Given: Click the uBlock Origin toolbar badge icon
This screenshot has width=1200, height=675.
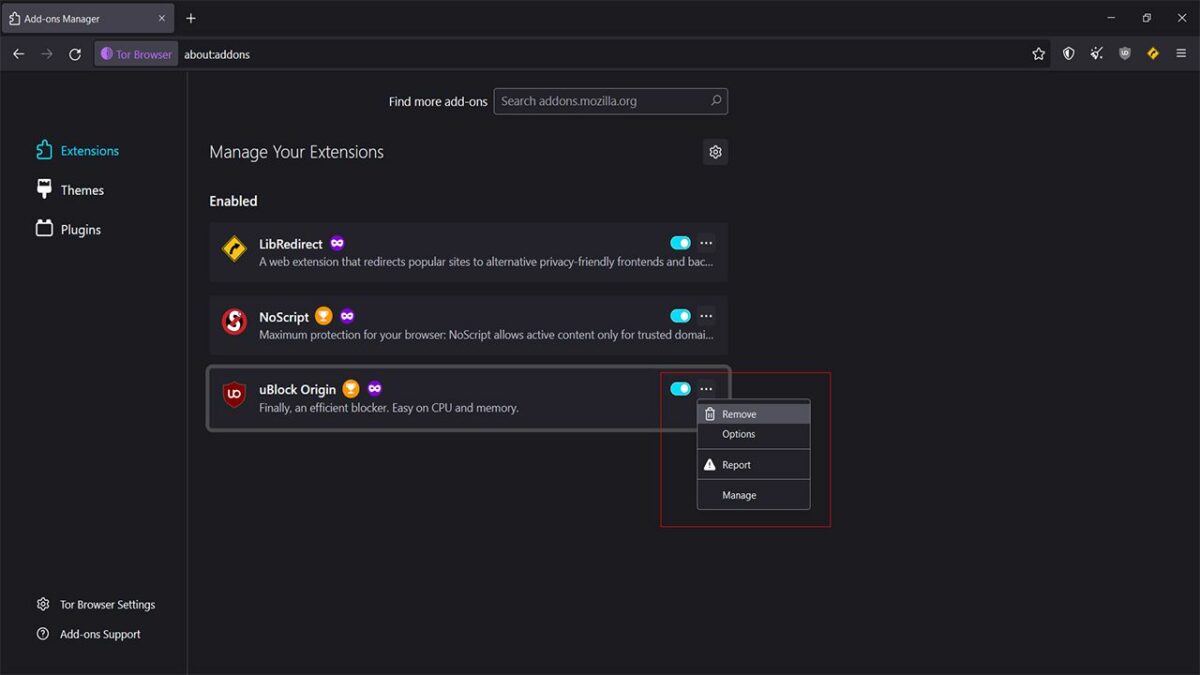Looking at the screenshot, I should pos(1124,54).
